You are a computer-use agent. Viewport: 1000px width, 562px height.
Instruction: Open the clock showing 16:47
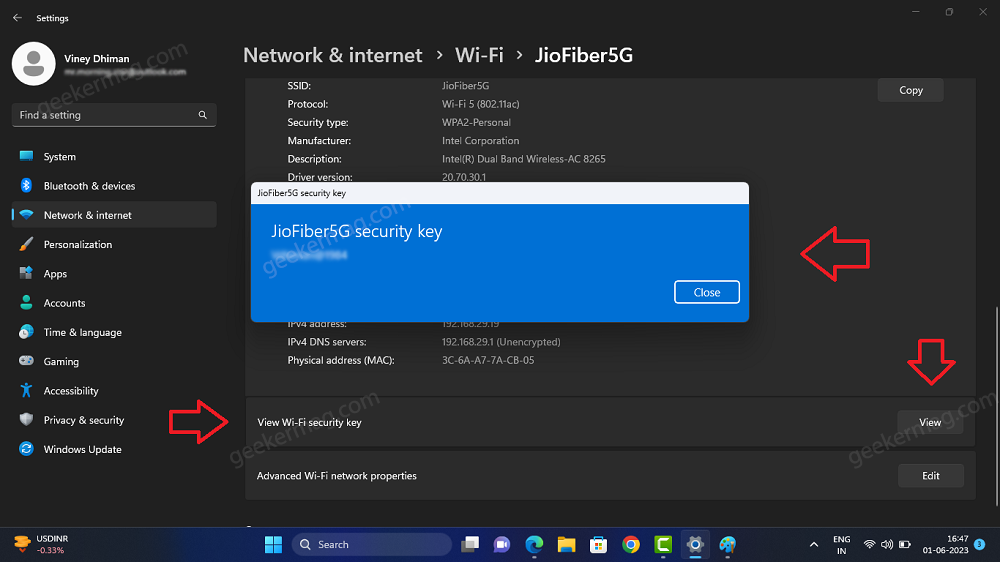pyautogui.click(x=945, y=544)
